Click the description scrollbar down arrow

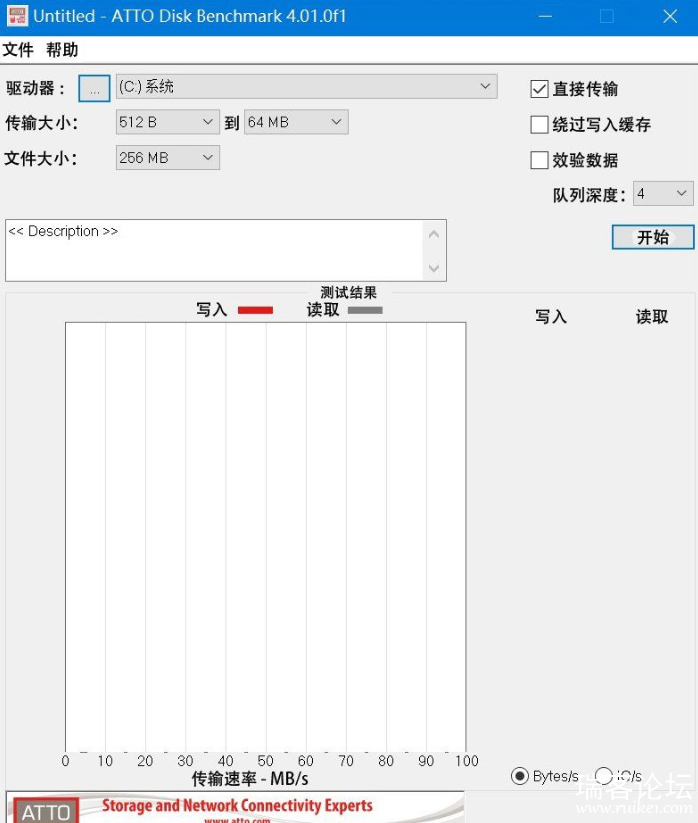coord(434,268)
